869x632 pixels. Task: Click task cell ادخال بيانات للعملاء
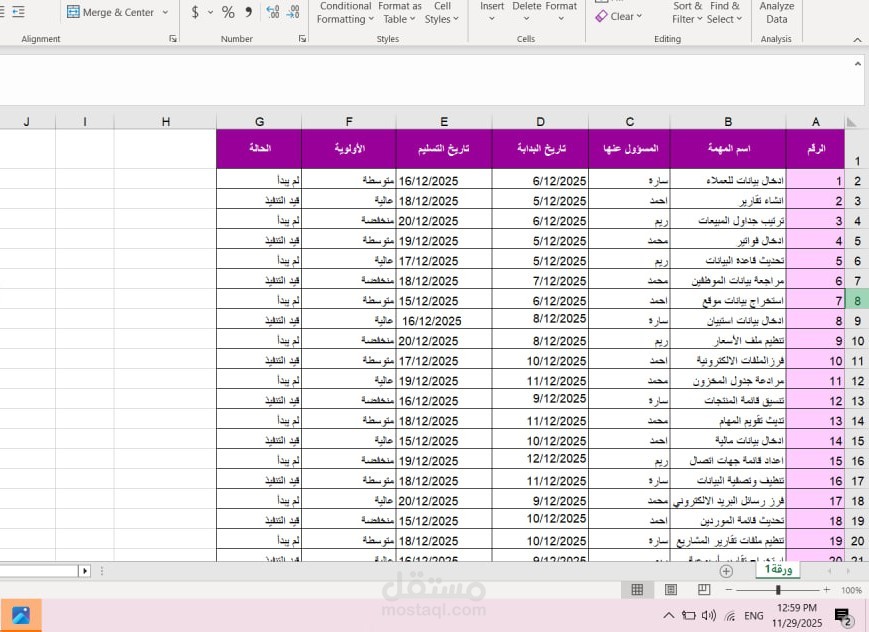coord(728,181)
